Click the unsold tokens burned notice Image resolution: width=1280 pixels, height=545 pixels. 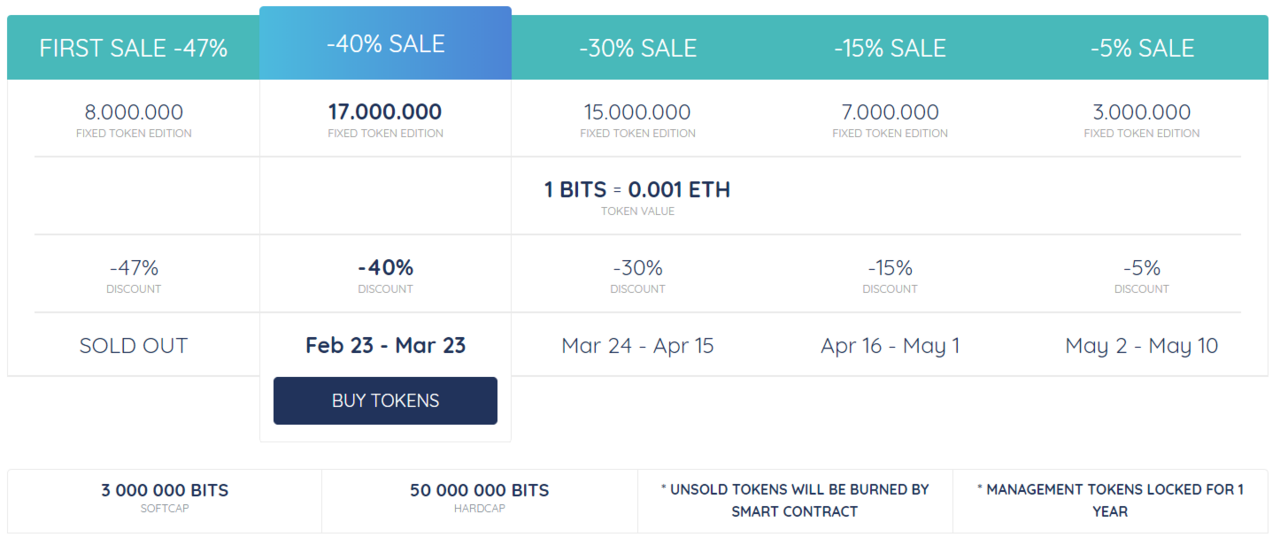click(x=795, y=500)
